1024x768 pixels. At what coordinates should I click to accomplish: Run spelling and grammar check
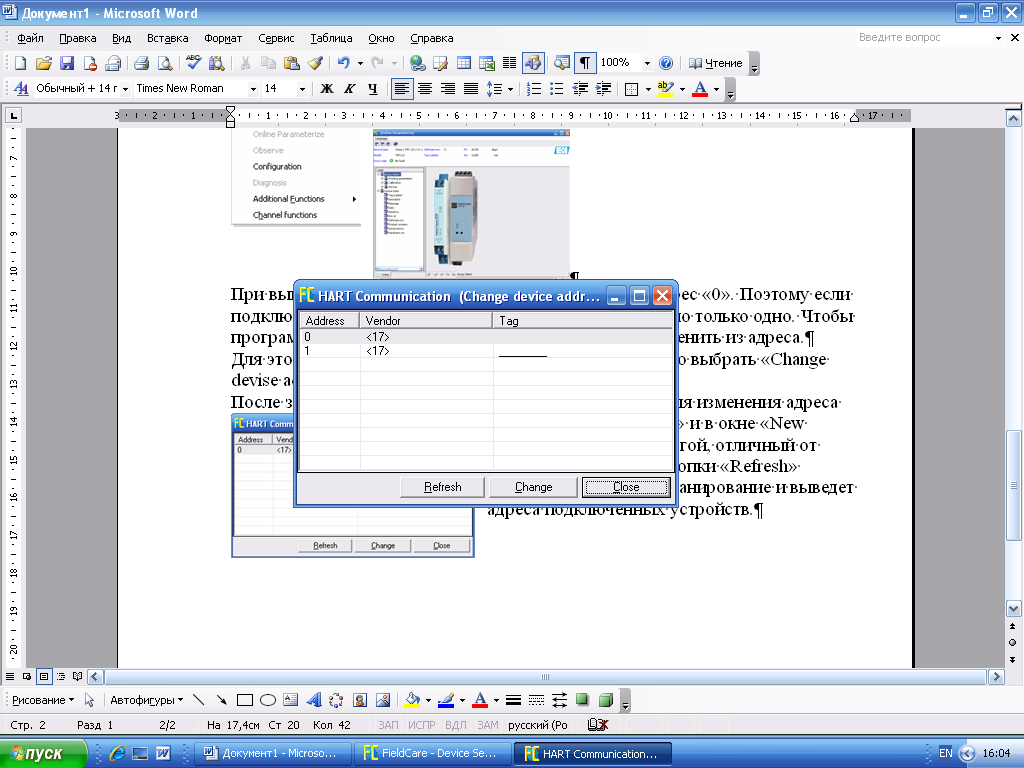click(x=193, y=63)
